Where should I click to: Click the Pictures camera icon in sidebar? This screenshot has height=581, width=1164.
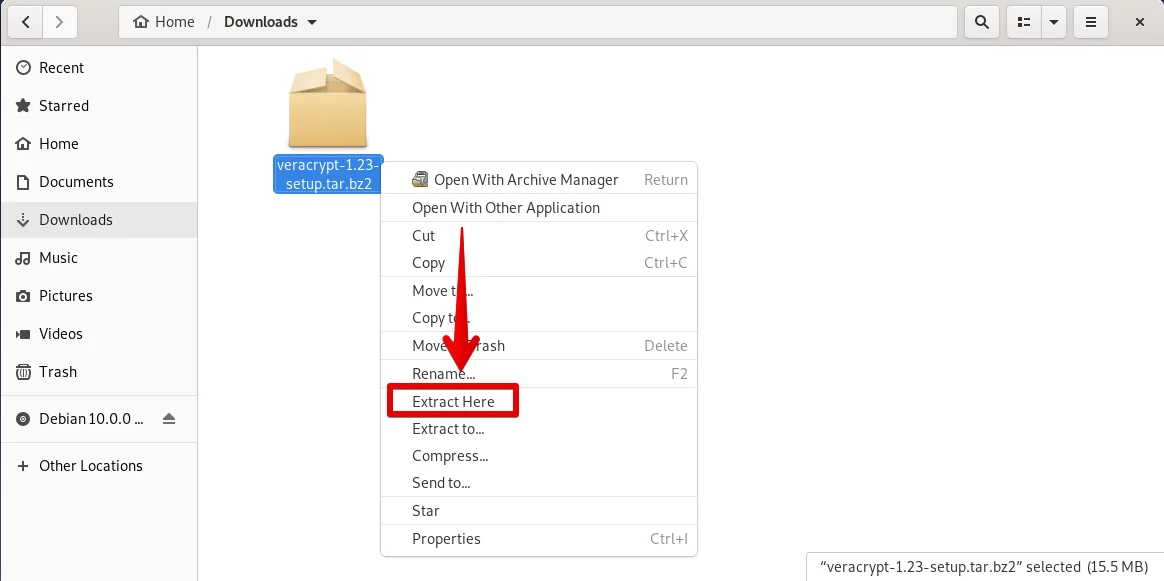pos(24,295)
